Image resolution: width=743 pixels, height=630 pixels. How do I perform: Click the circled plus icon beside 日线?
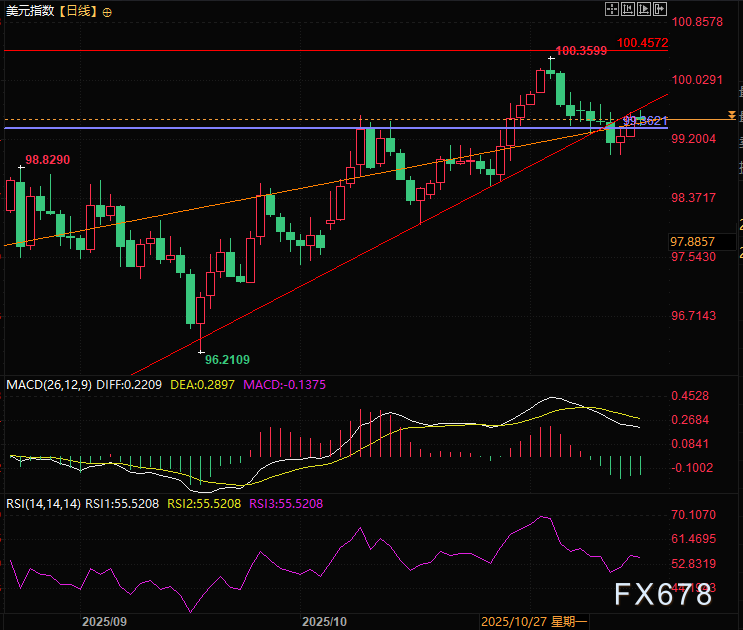pyautogui.click(x=108, y=12)
